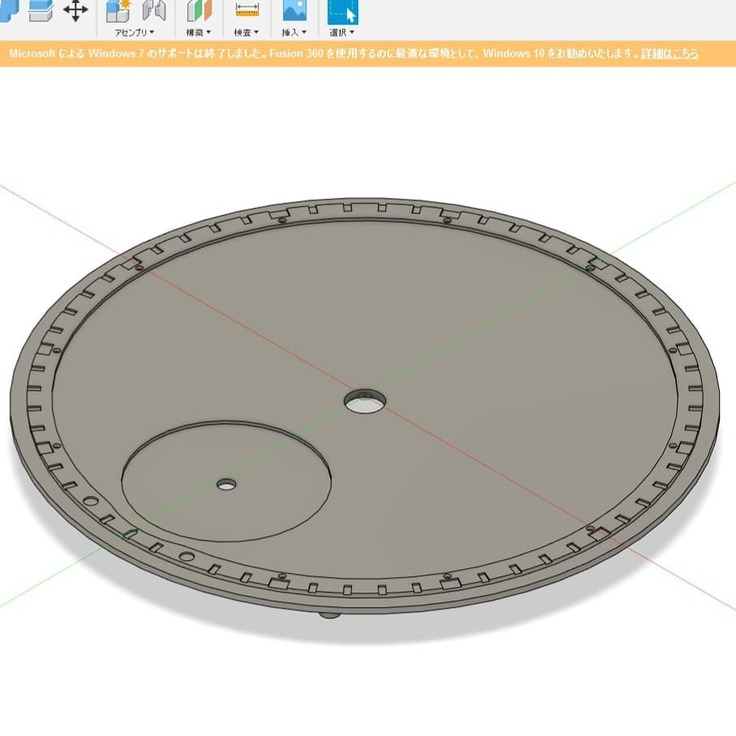Open the 挿入 dropdown menu

pyautogui.click(x=294, y=32)
